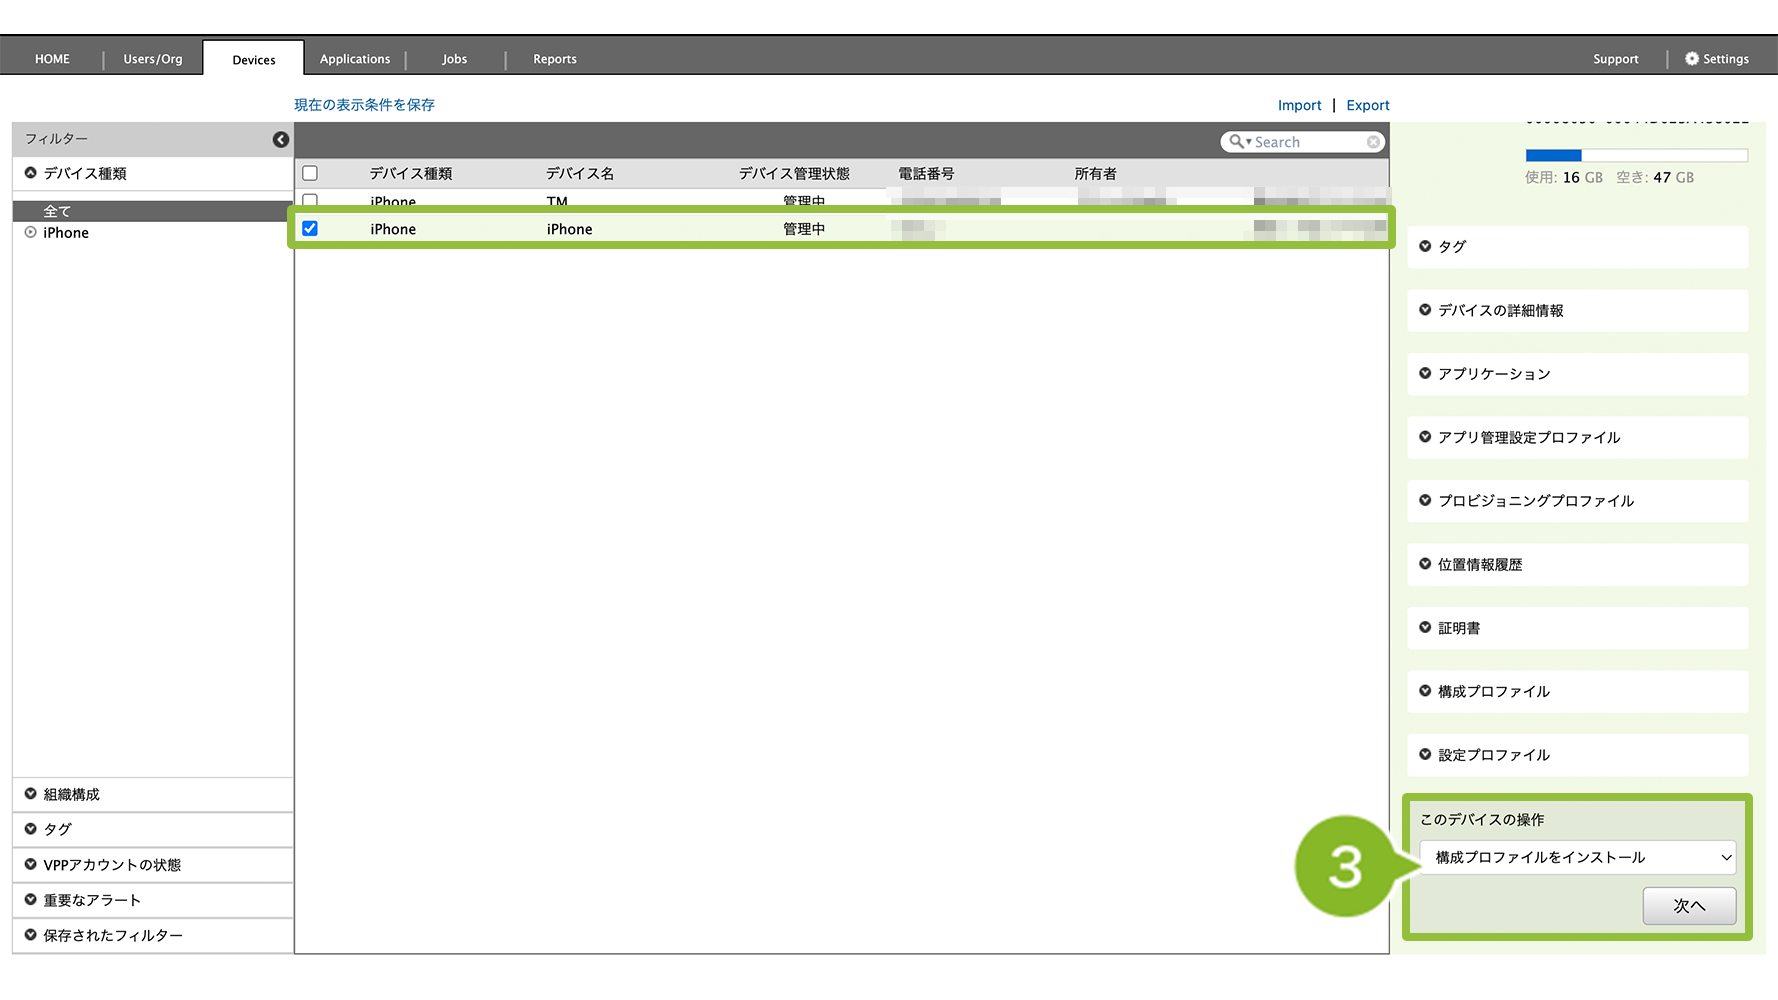This screenshot has width=1778, height=1000.
Task: Check the TM iPhone row checkbox
Action: click(310, 200)
